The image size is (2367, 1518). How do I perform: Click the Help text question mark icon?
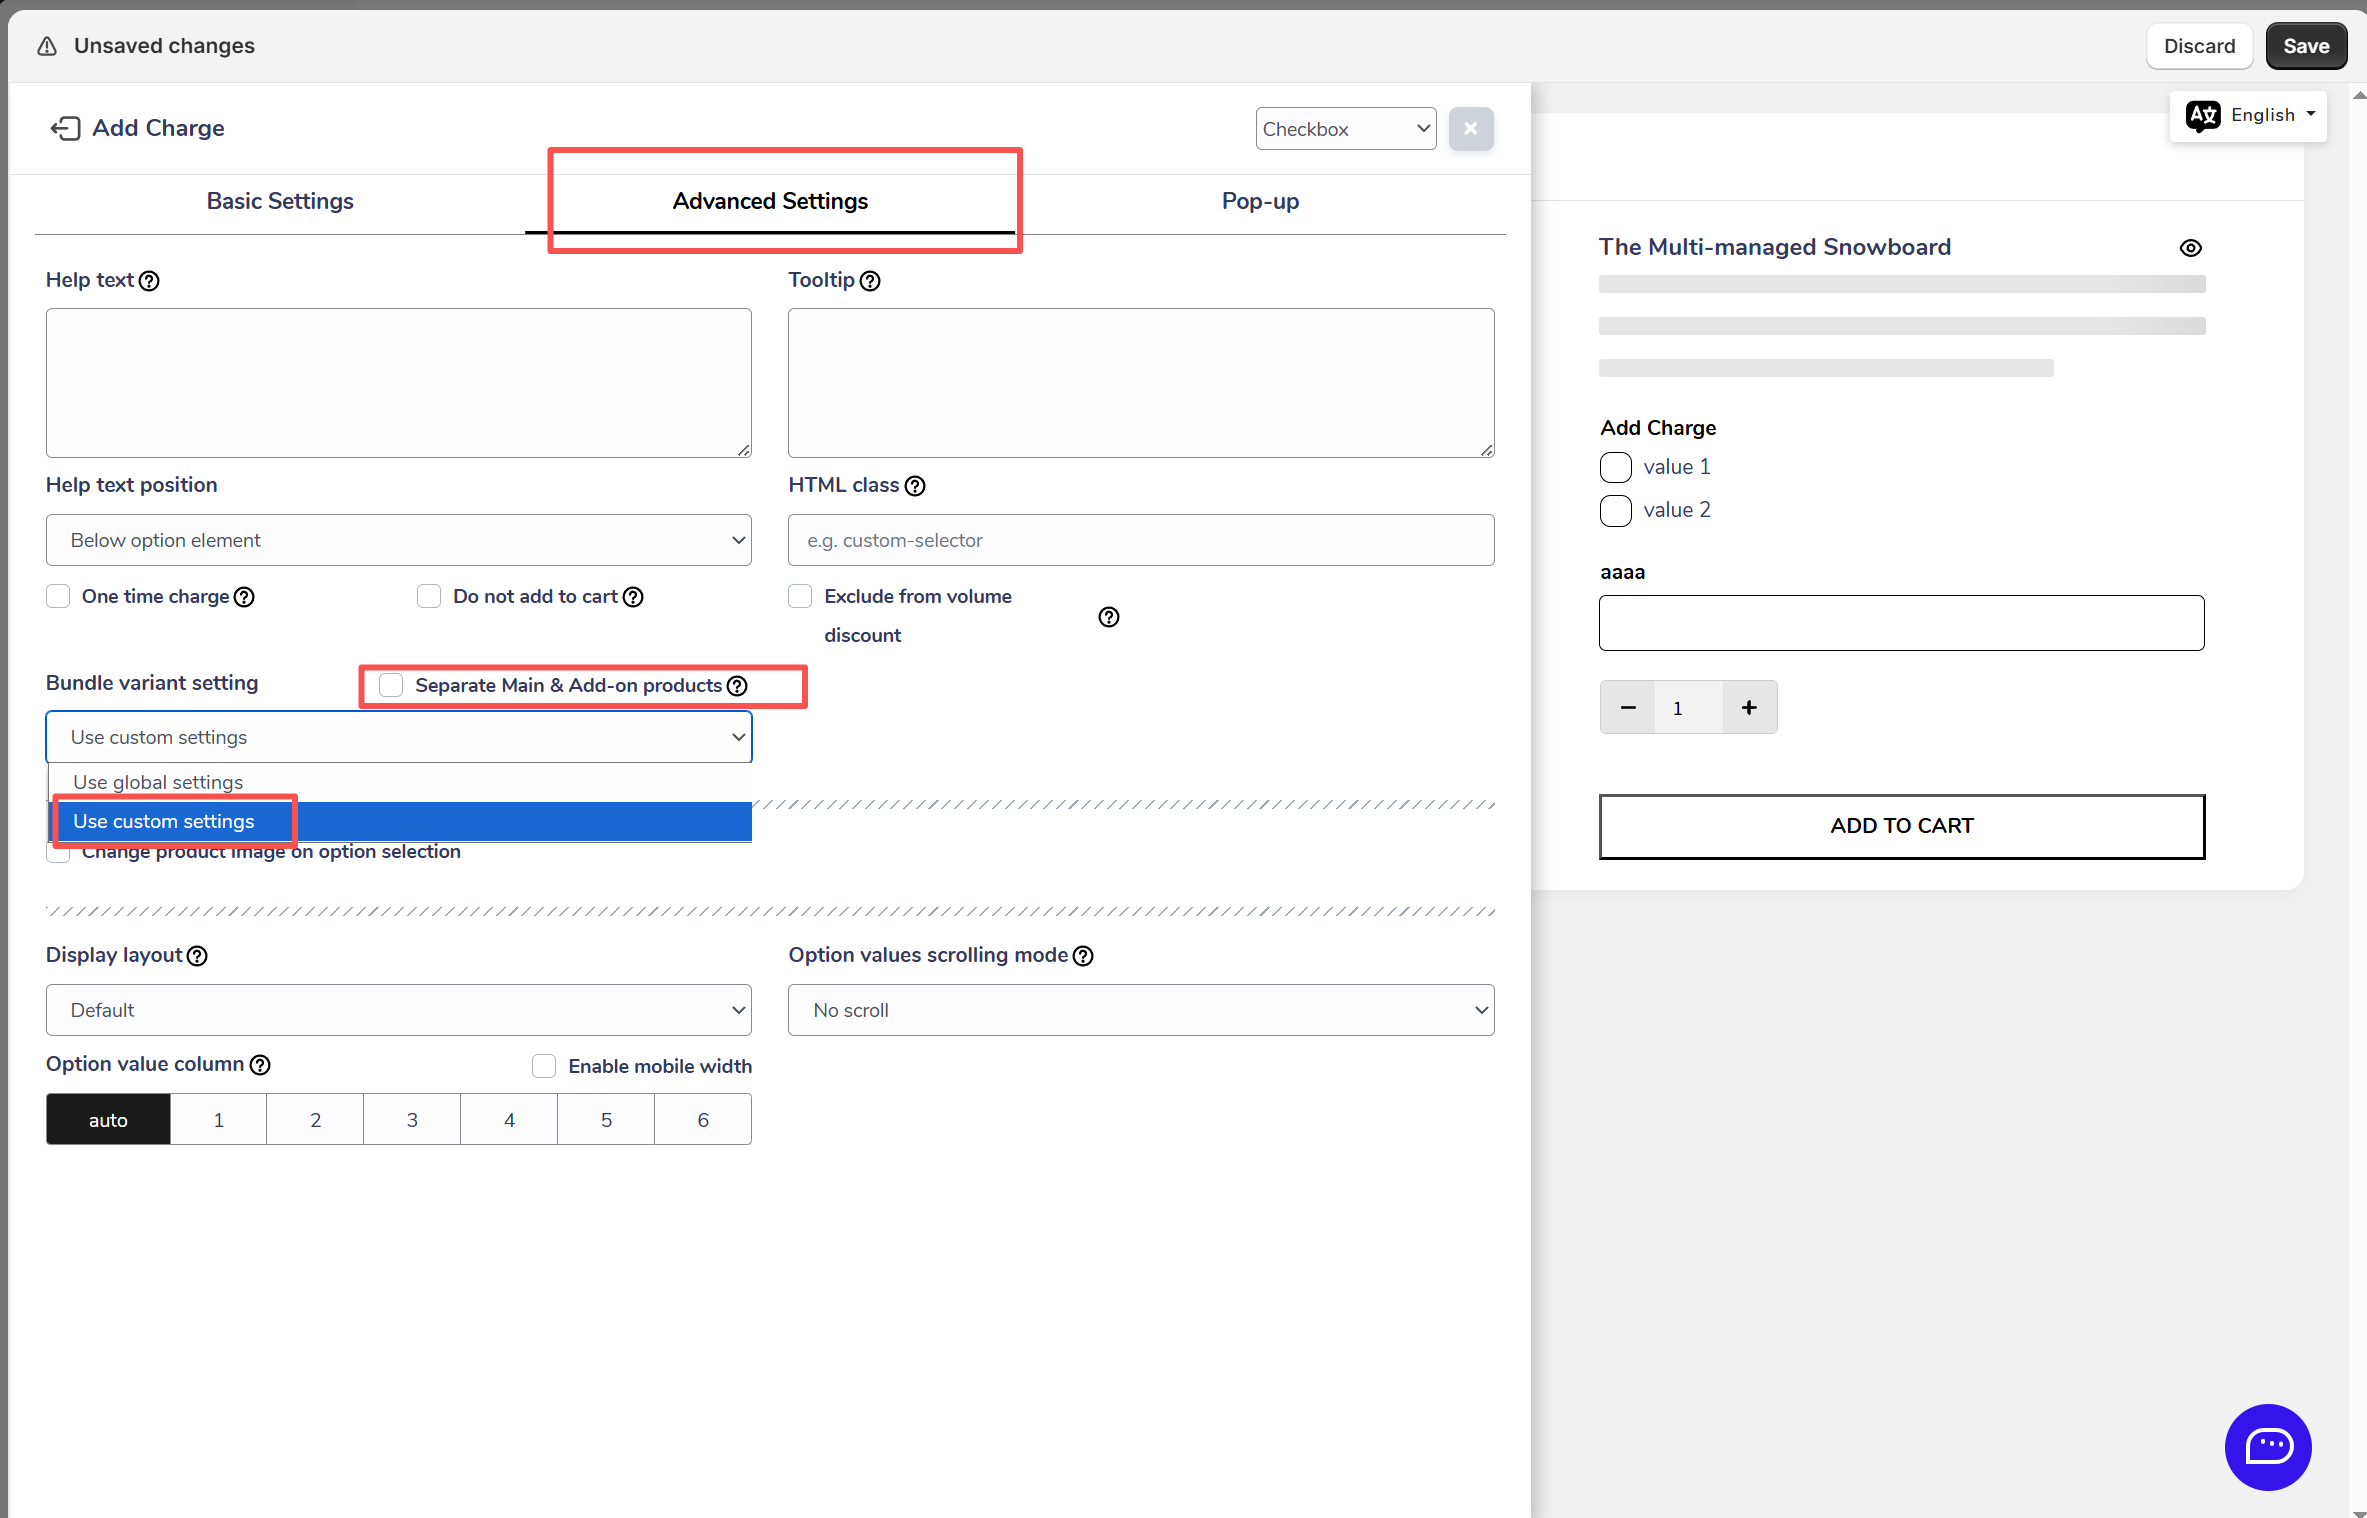(149, 281)
